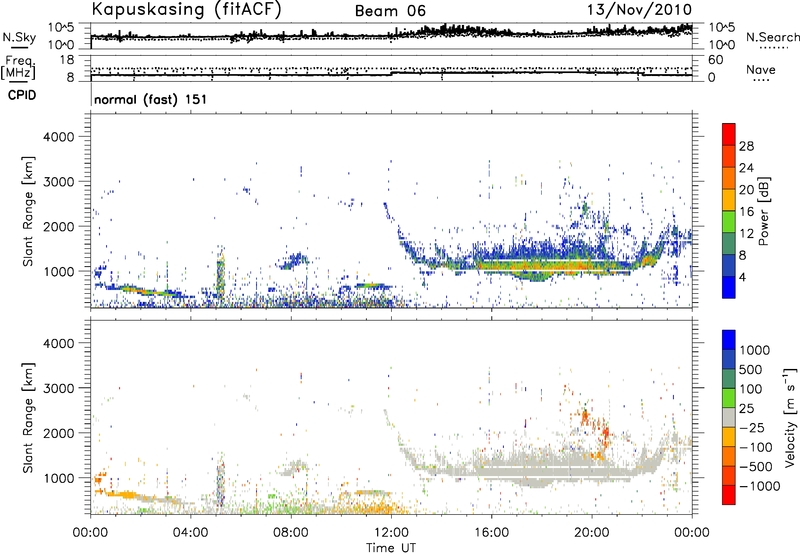Select the '3000' tick on Velocity panel axis
Viewport: 800px width, 554px height.
59,388
